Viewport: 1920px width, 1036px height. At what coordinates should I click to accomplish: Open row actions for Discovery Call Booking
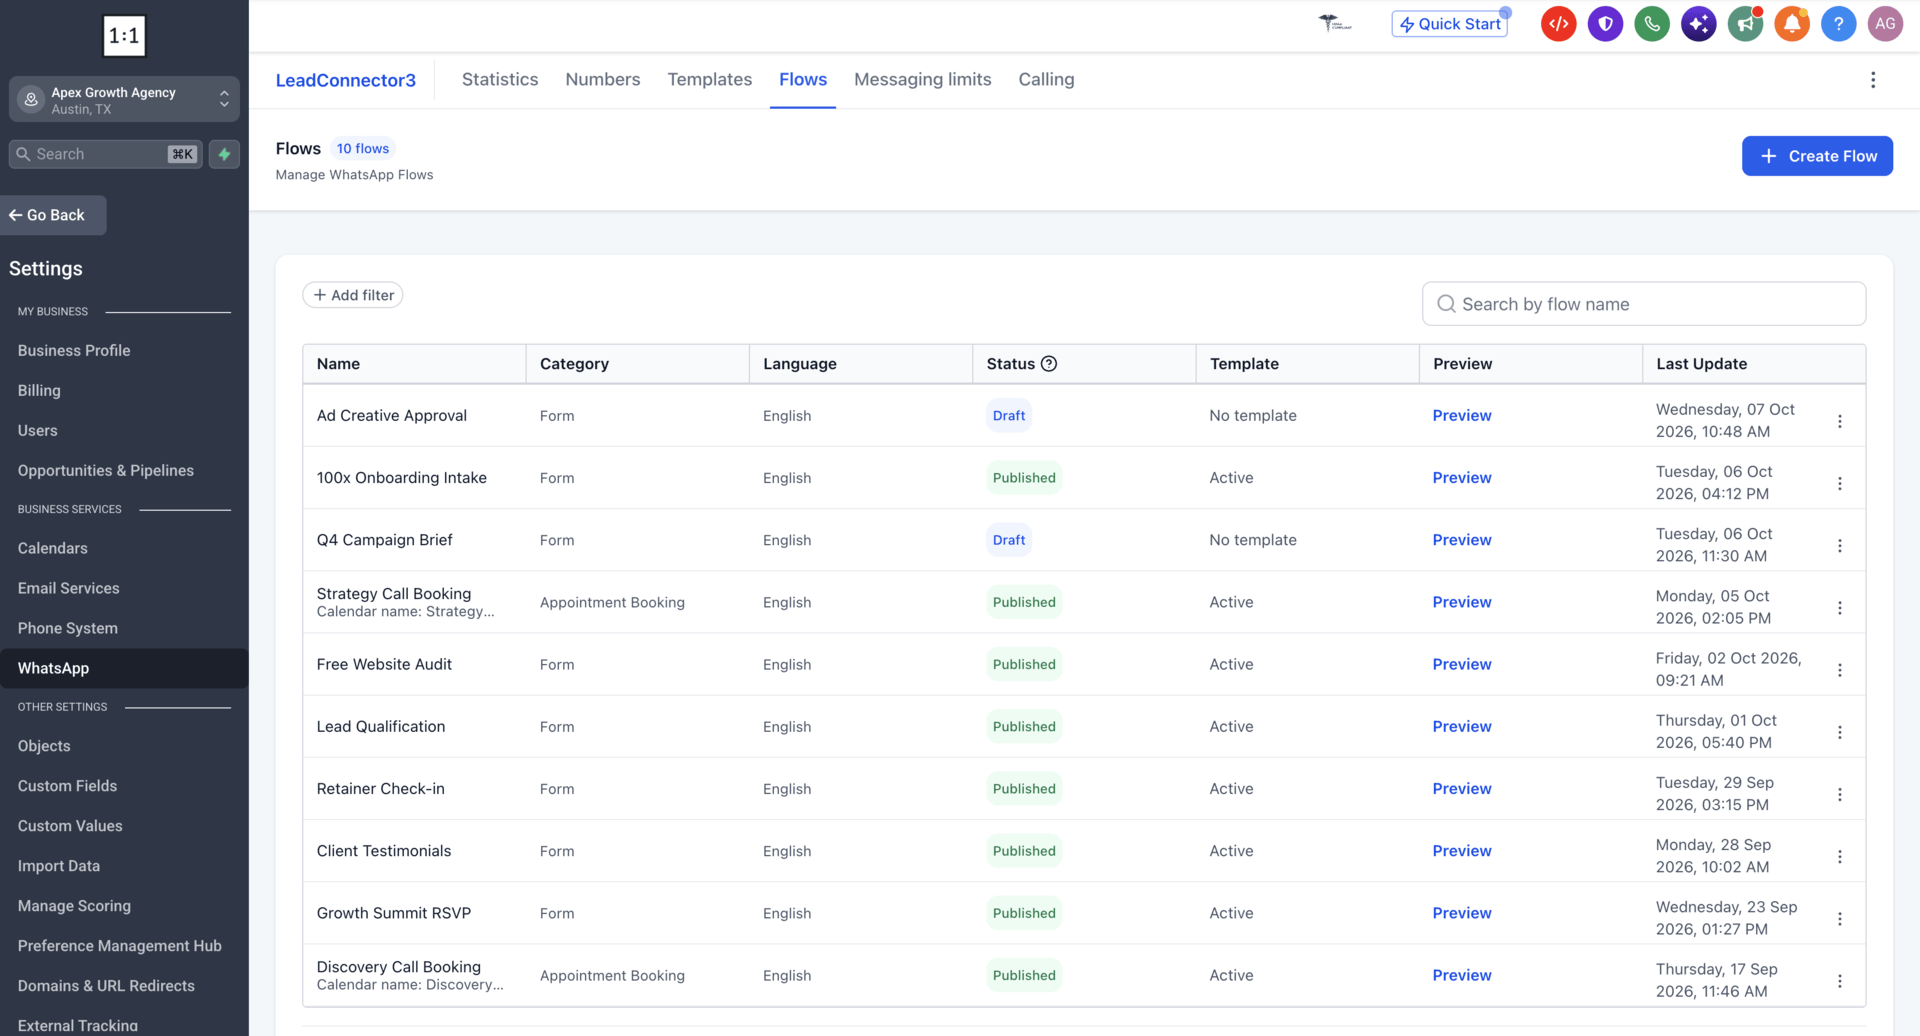(1840, 981)
